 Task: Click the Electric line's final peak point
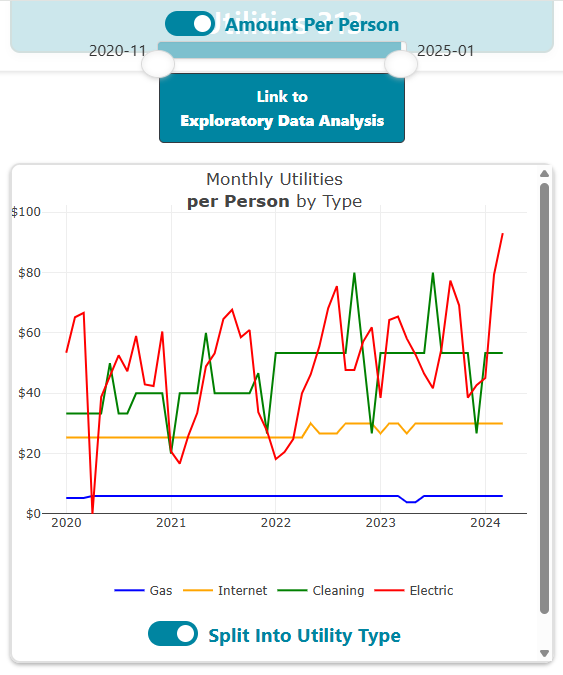tap(502, 234)
